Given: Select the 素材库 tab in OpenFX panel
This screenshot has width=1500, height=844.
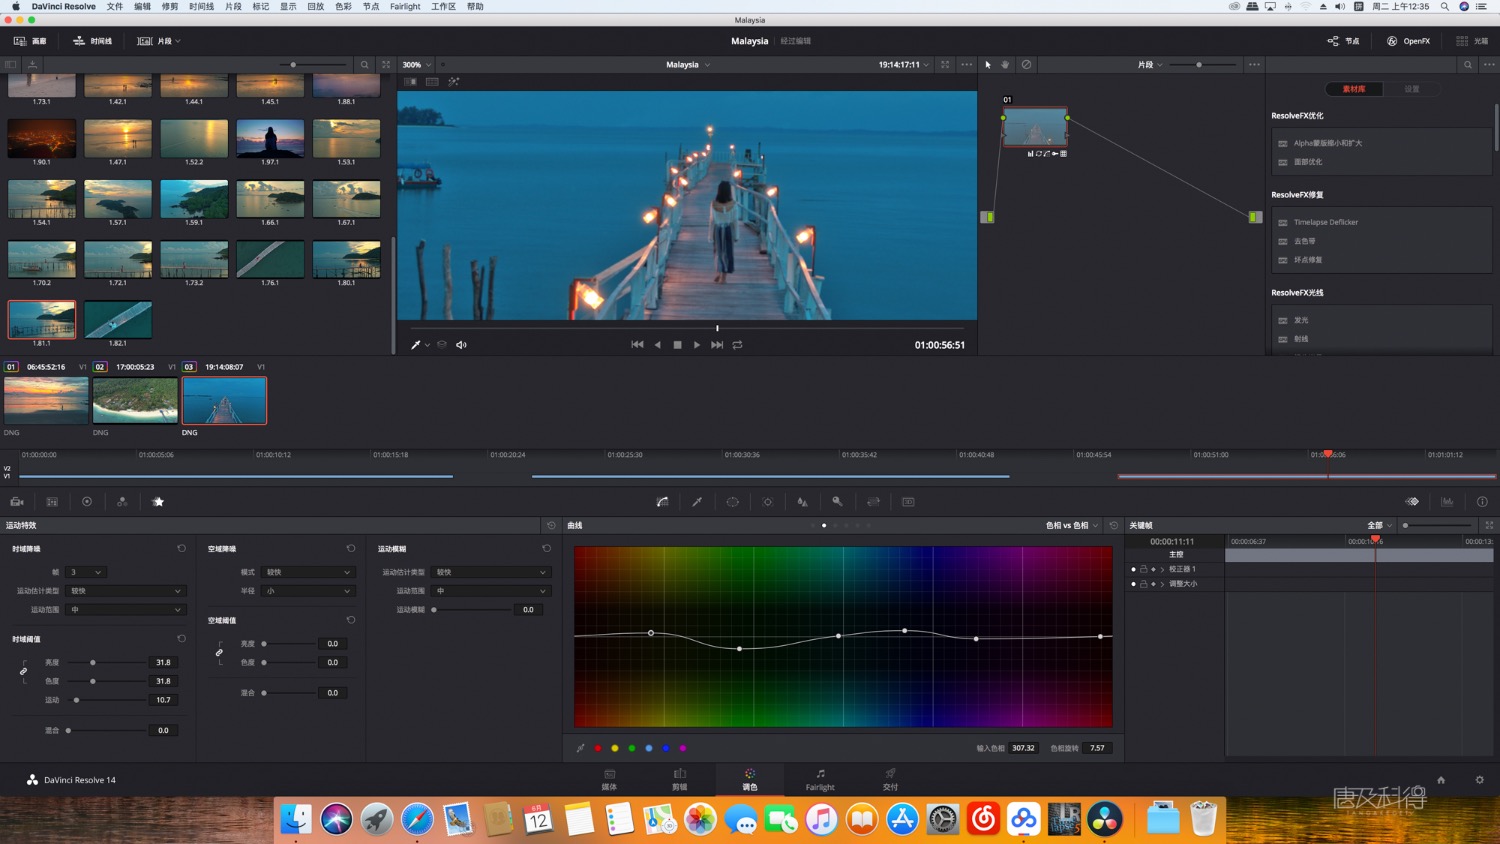Looking at the screenshot, I should (x=1354, y=89).
